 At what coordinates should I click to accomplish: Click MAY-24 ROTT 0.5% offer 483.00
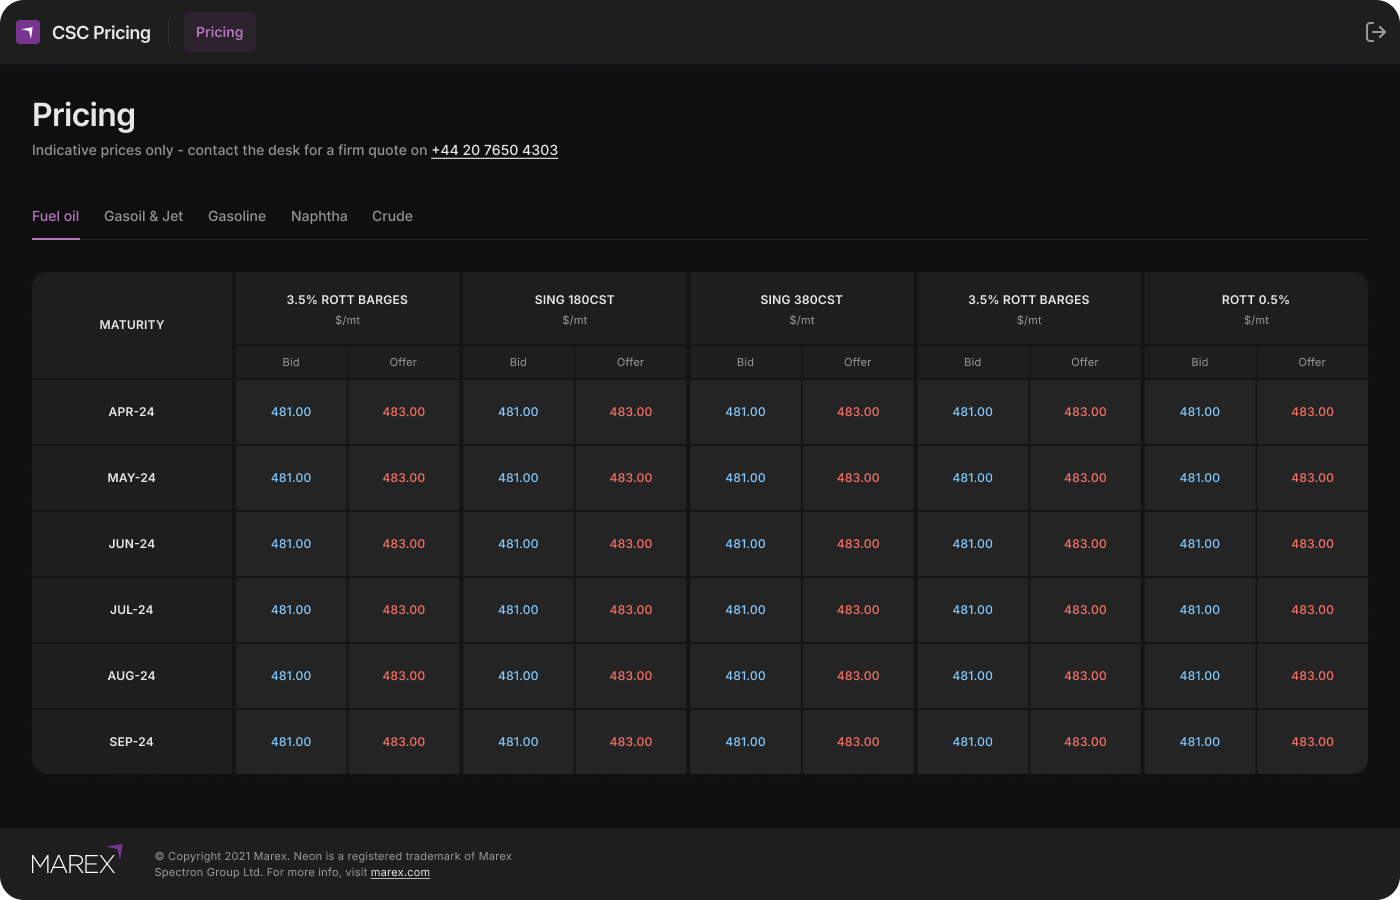(1312, 478)
